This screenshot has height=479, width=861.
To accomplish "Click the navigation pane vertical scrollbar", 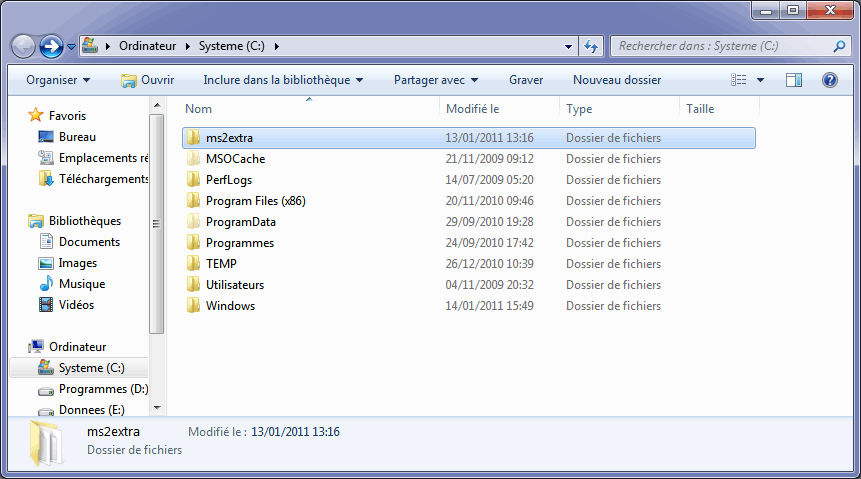I will (x=156, y=220).
